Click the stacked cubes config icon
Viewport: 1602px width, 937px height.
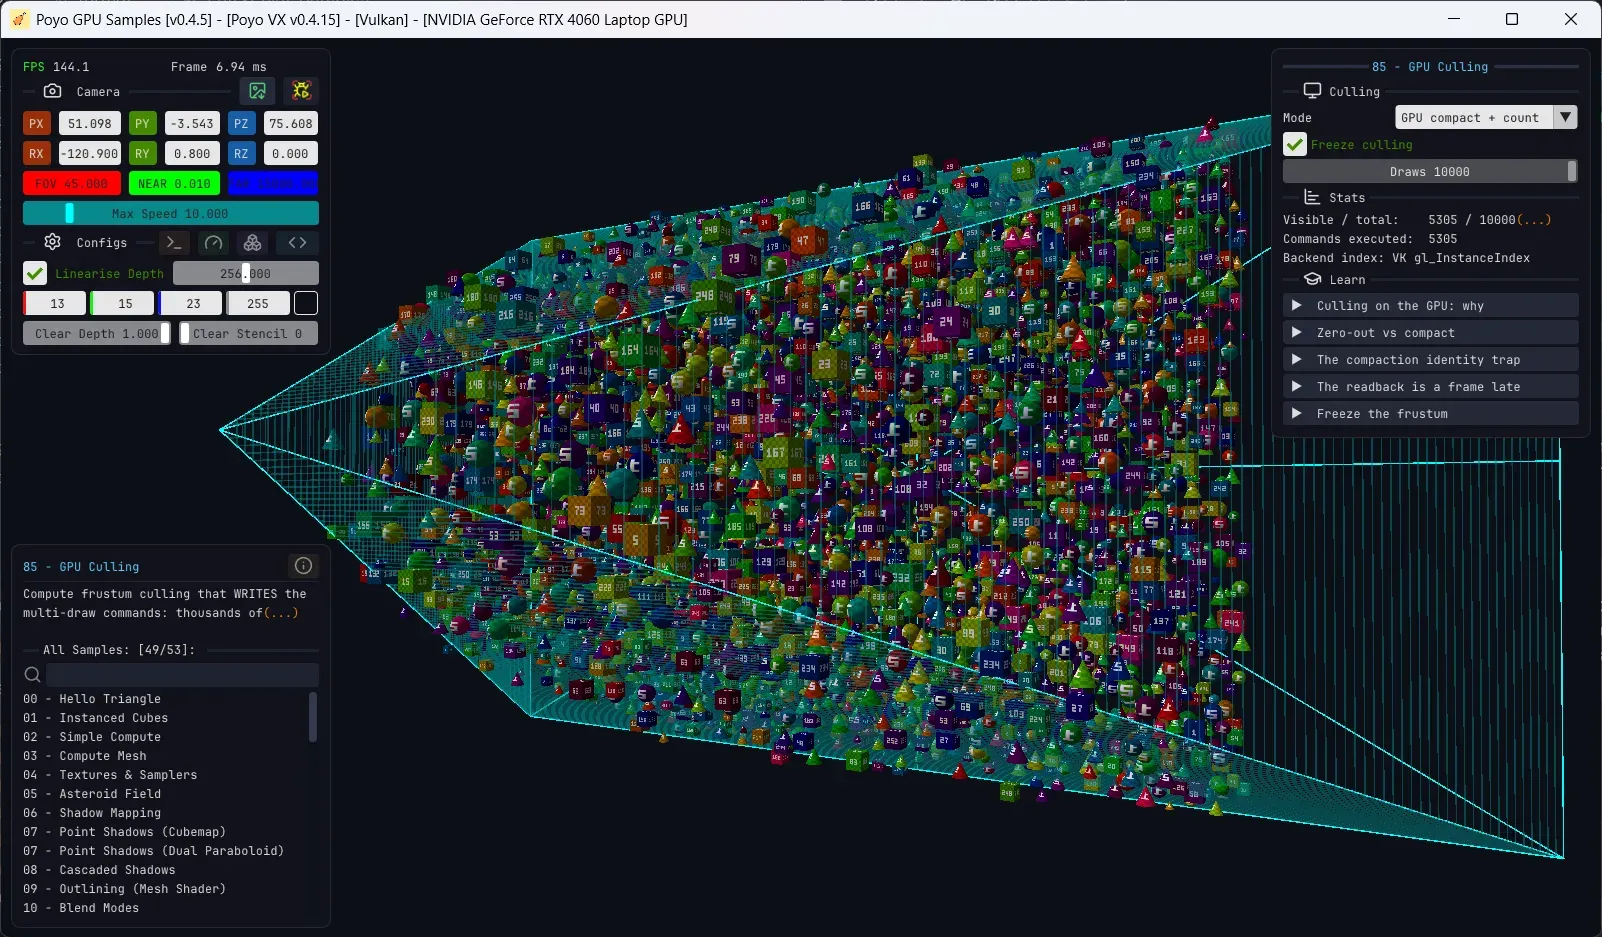coord(252,242)
